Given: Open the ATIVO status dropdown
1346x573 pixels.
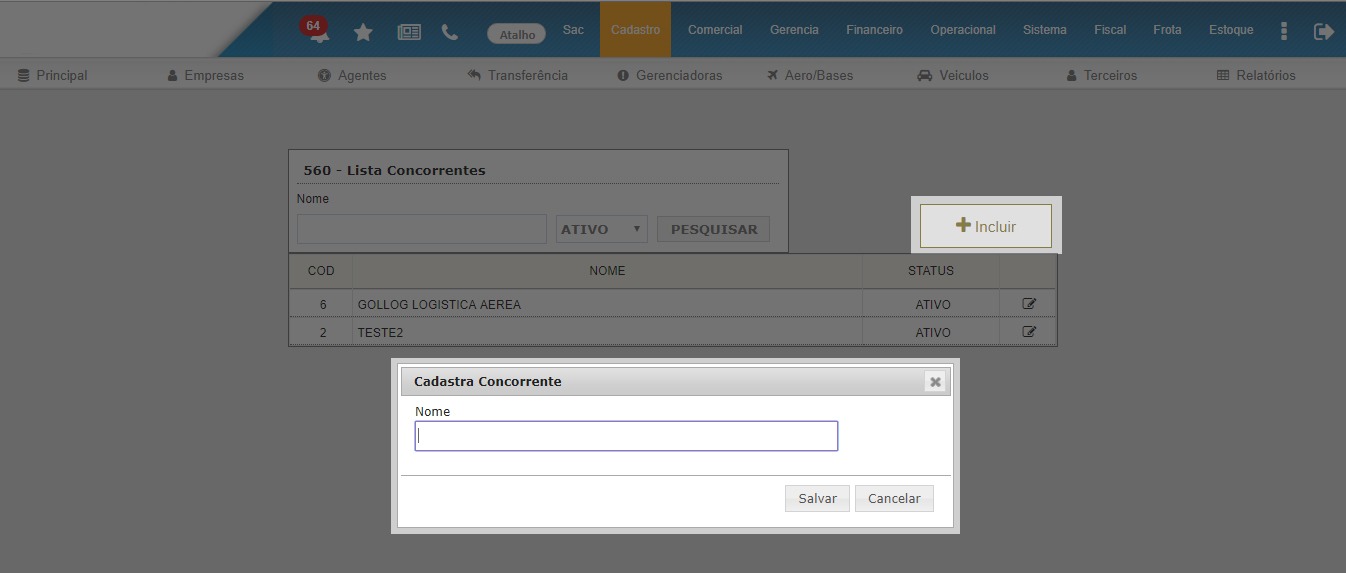Looking at the screenshot, I should tap(602, 229).
